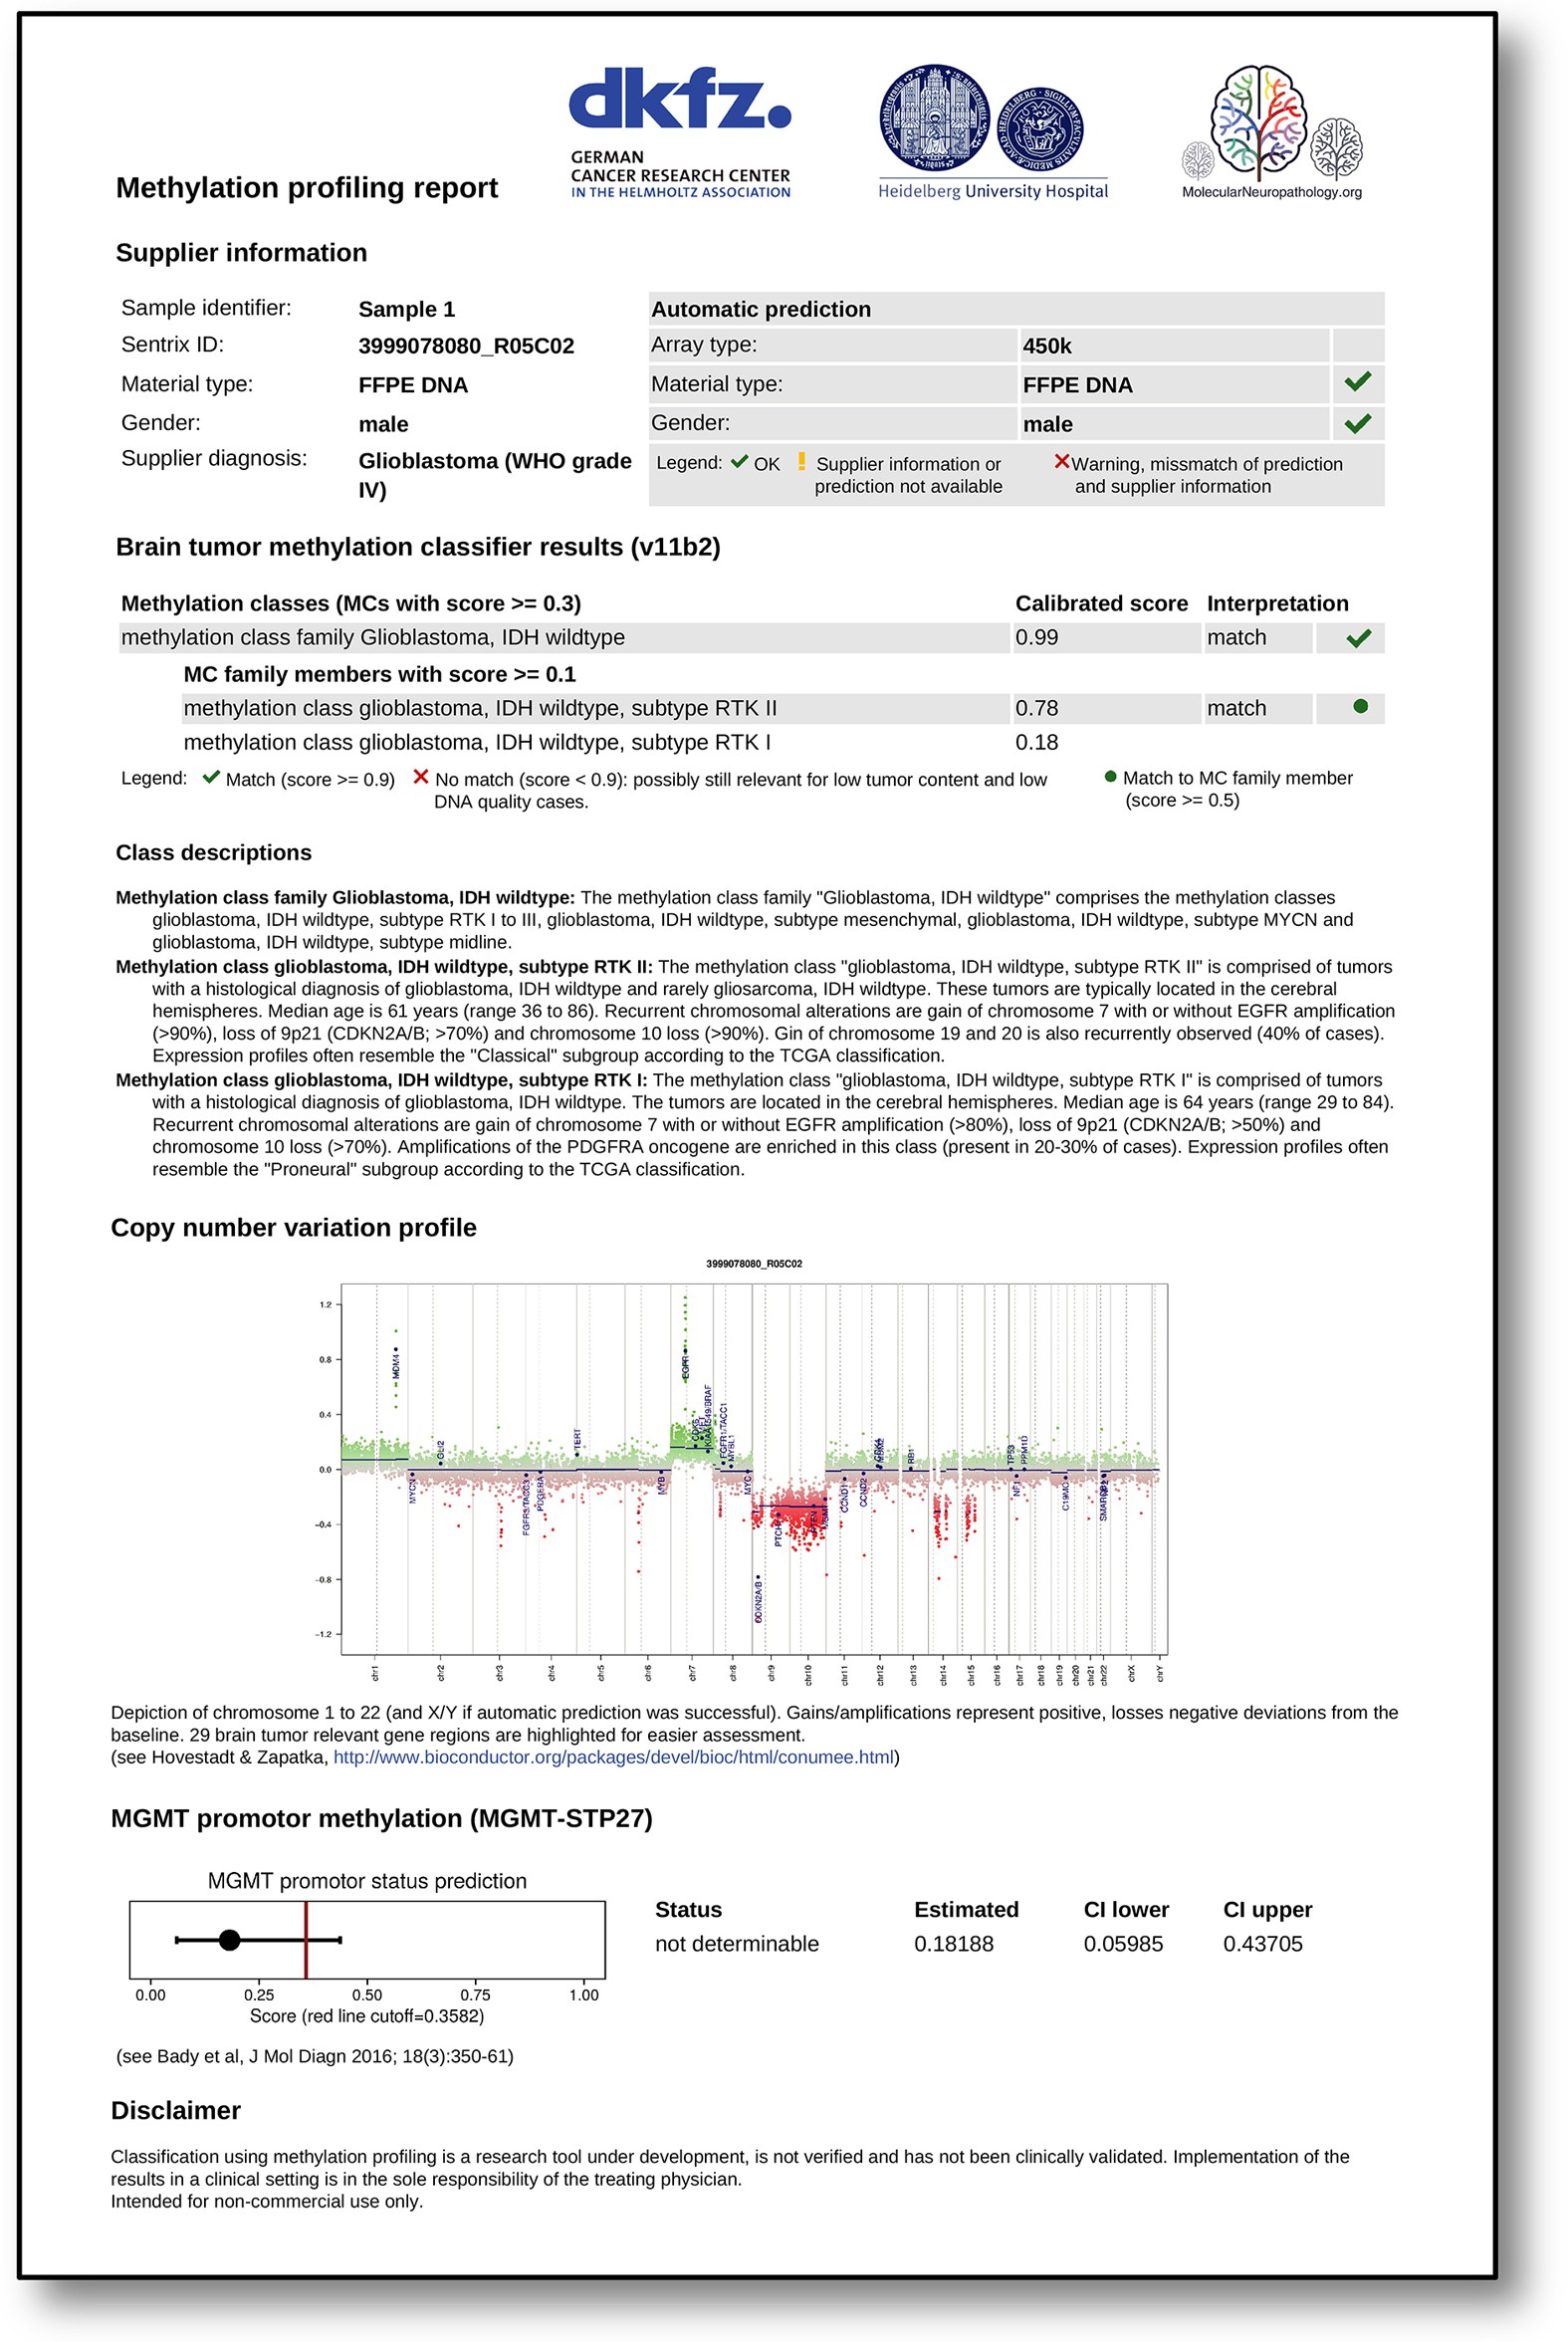Click the chr7 axis label in CNV plot
The height and width of the screenshot is (2342, 1568).
[x=692, y=1672]
